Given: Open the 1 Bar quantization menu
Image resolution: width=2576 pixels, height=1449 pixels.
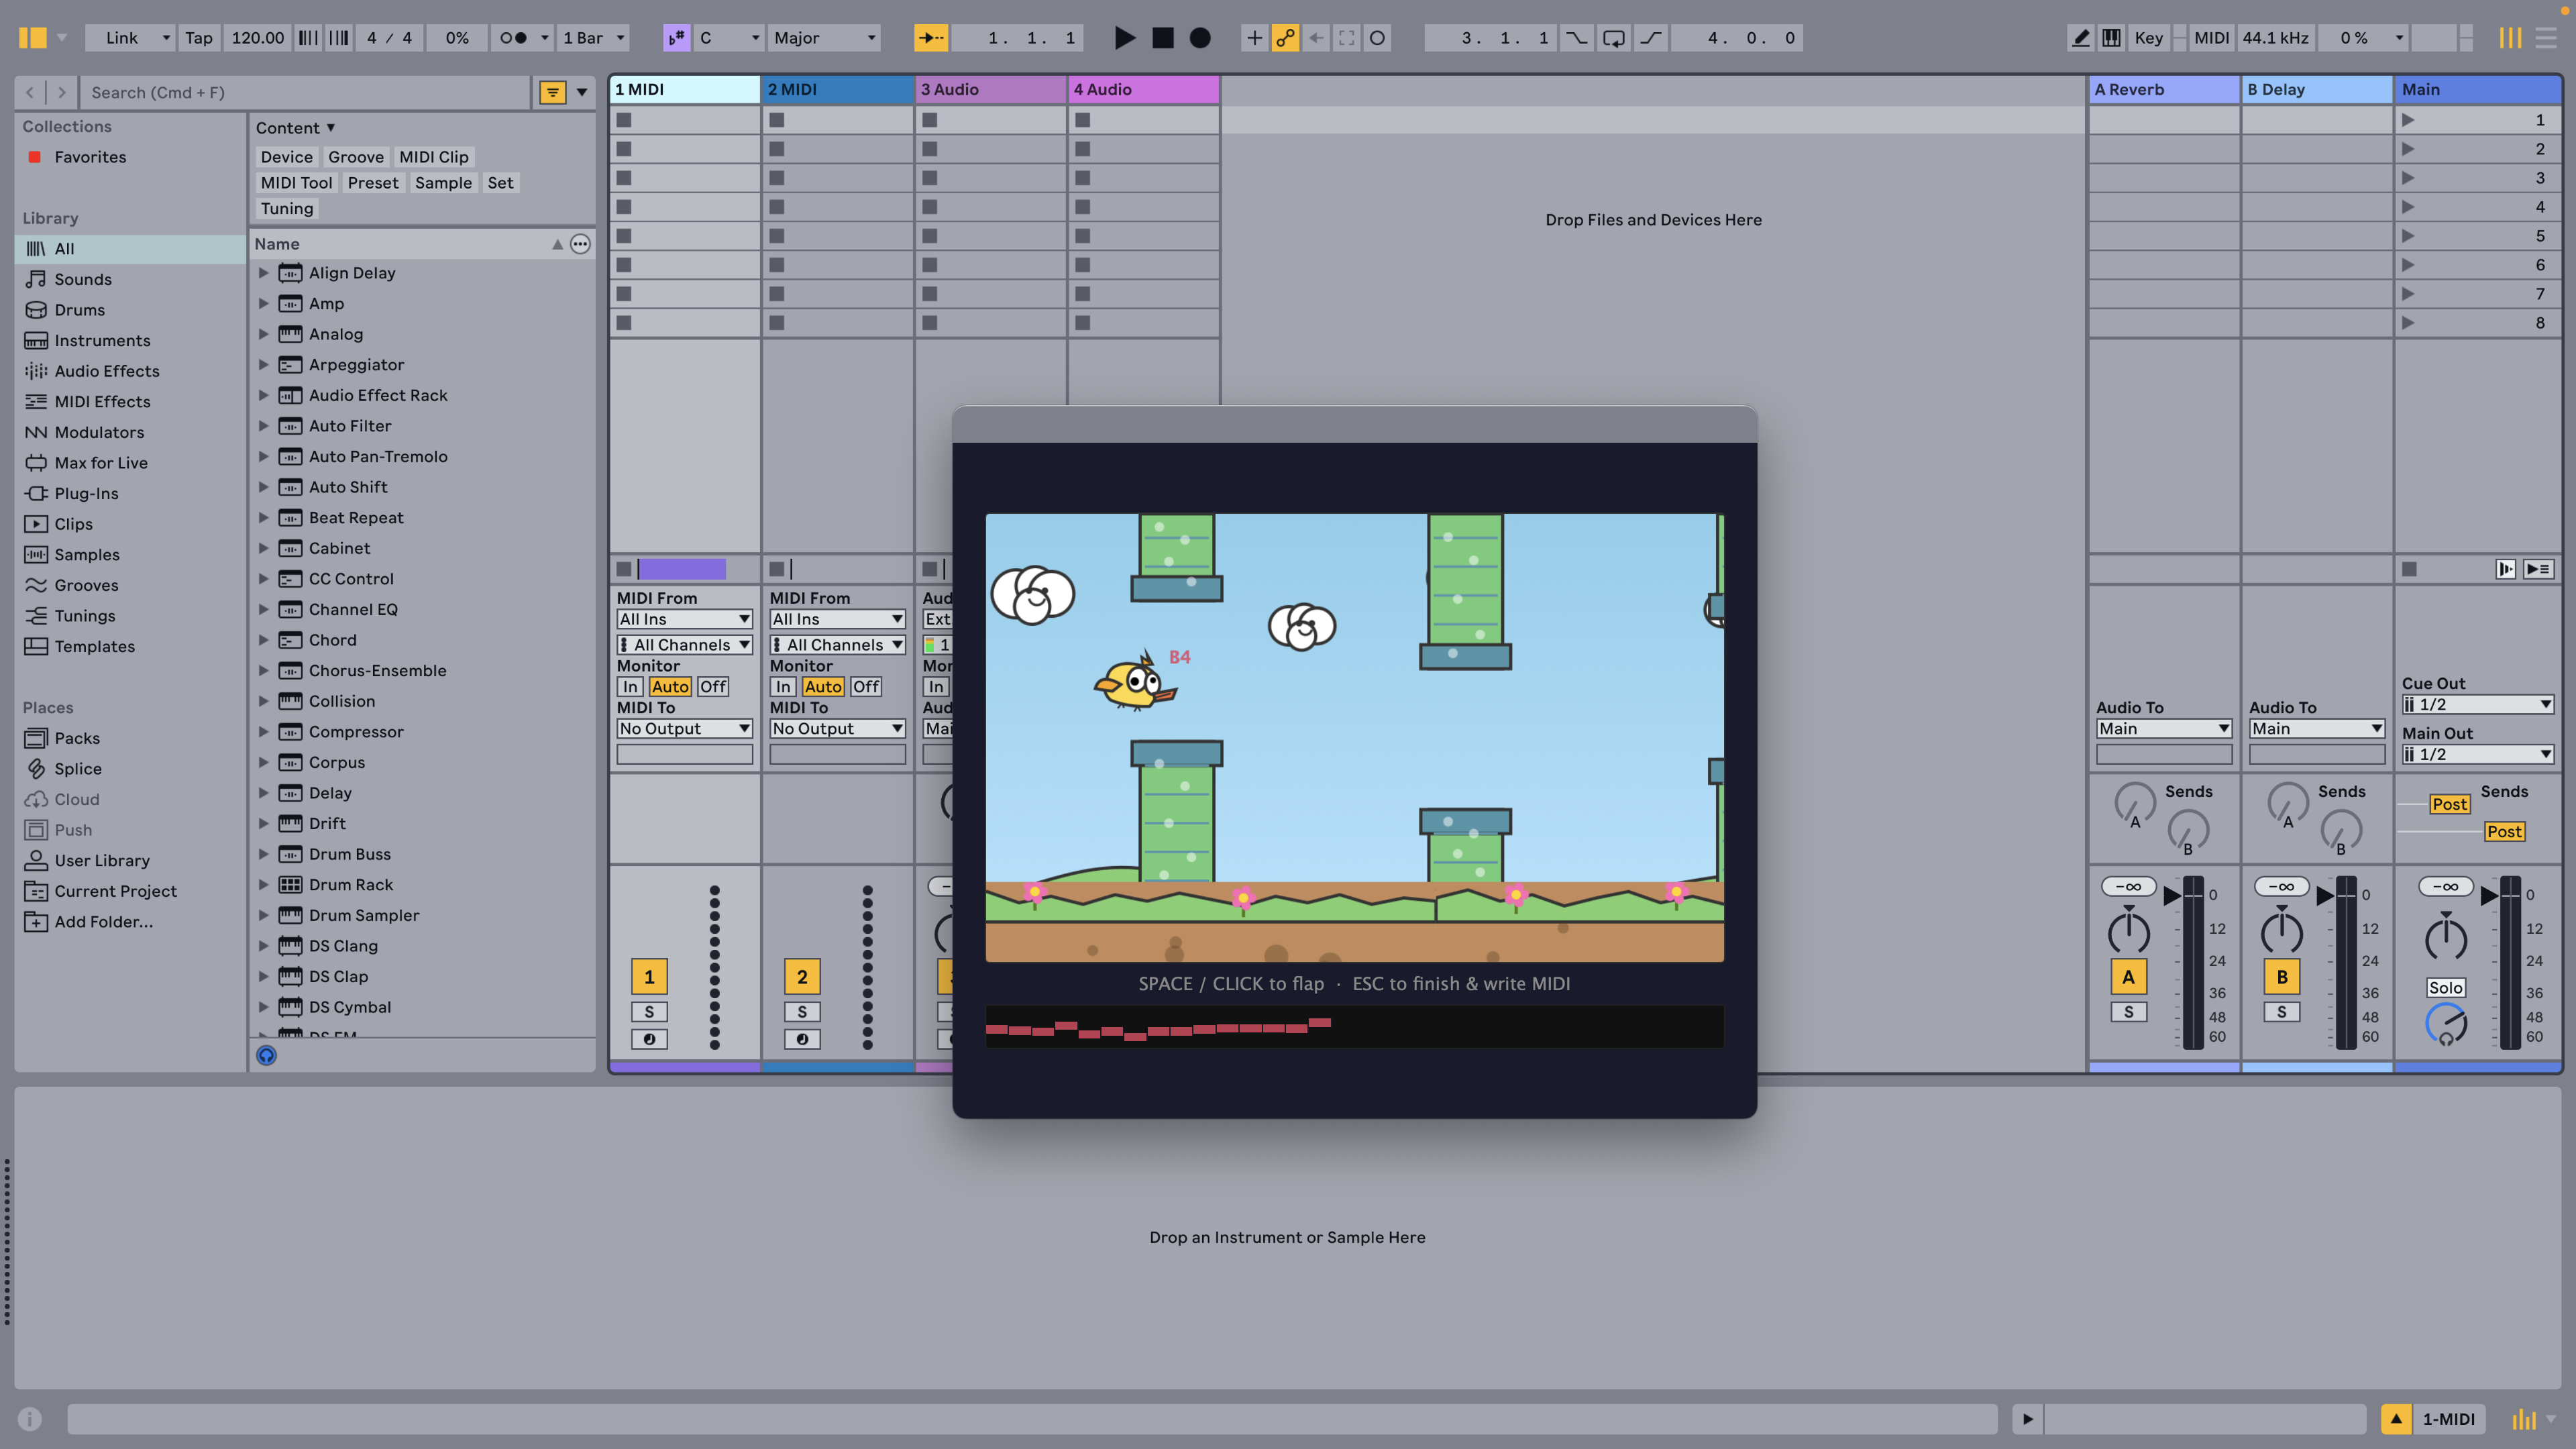Looking at the screenshot, I should click(x=594, y=38).
